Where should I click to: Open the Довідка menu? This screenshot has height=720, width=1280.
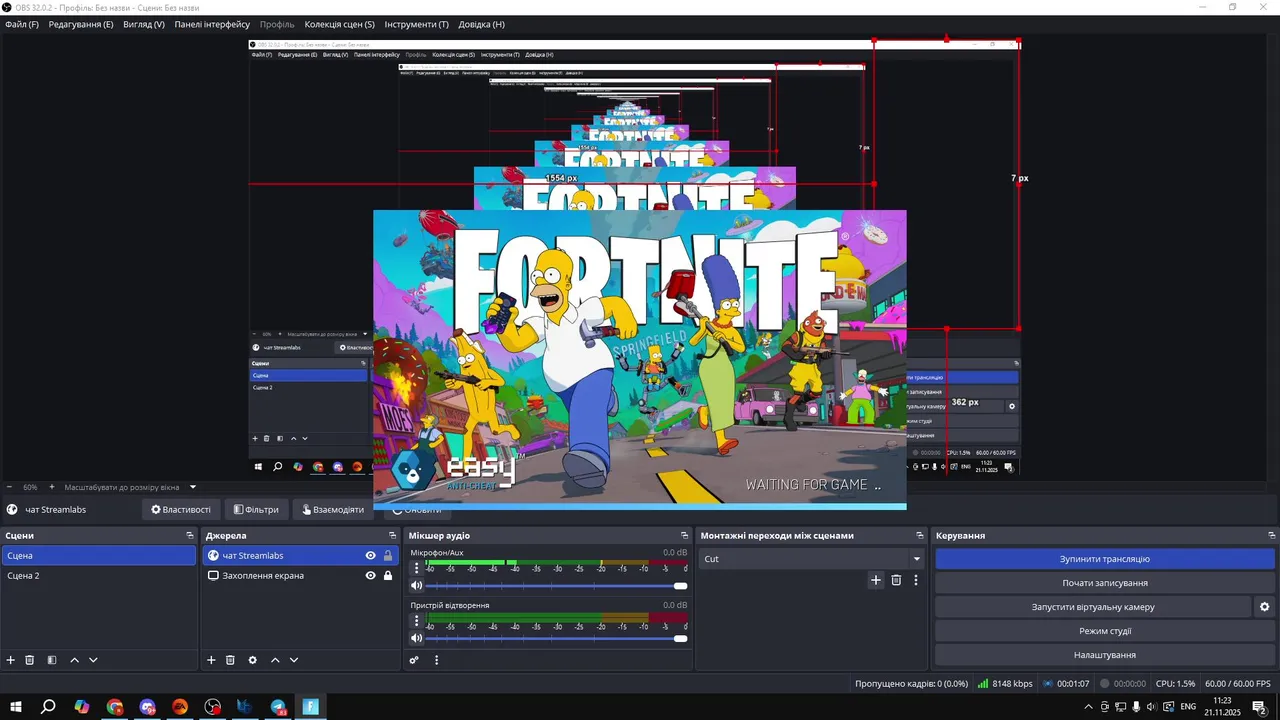tap(481, 24)
